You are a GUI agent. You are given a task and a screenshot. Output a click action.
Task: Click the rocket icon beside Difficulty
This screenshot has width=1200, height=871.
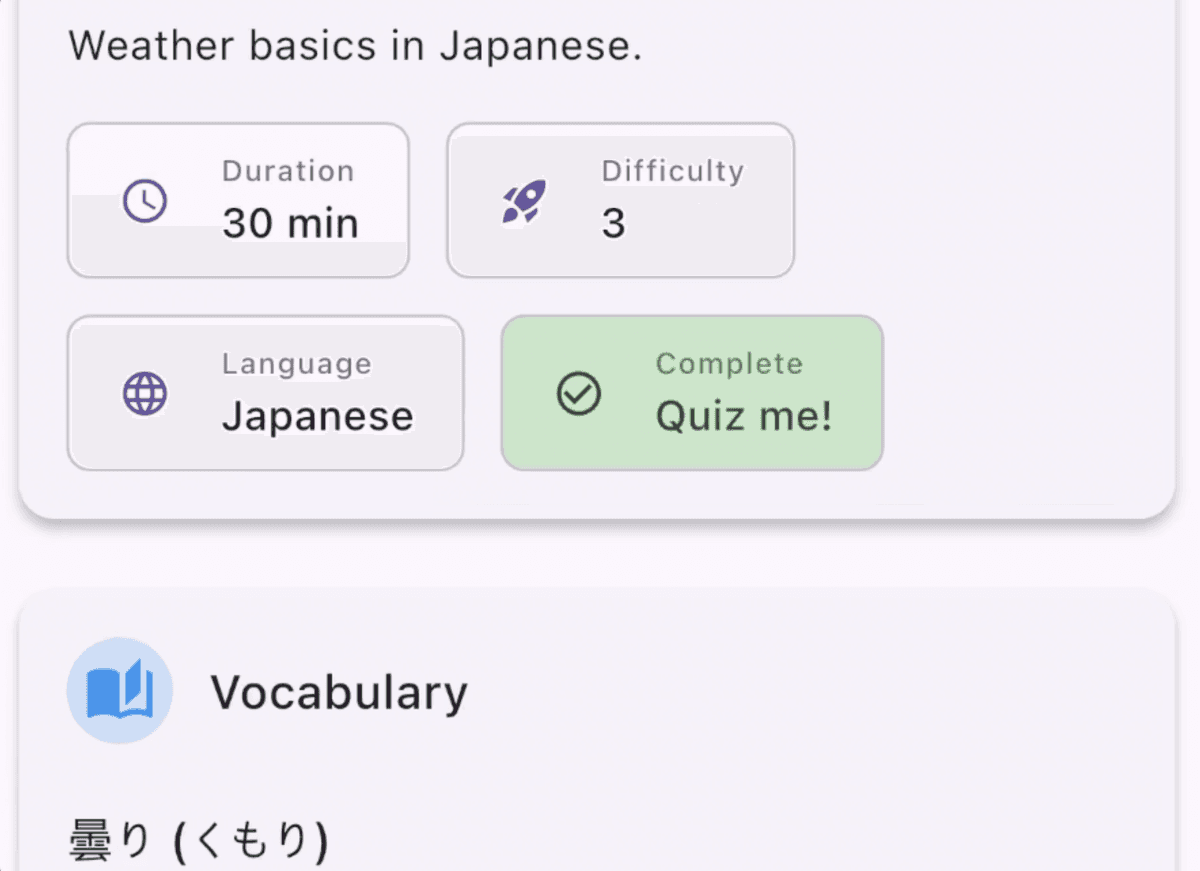pos(524,201)
